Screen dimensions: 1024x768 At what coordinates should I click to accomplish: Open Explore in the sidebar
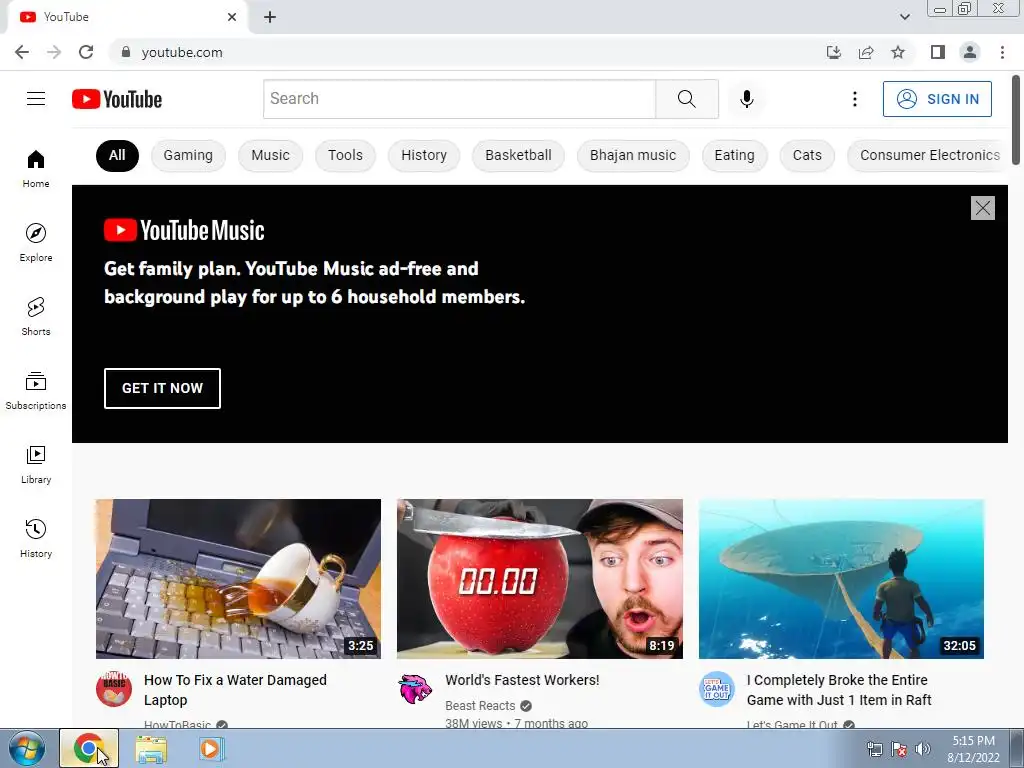tap(36, 242)
